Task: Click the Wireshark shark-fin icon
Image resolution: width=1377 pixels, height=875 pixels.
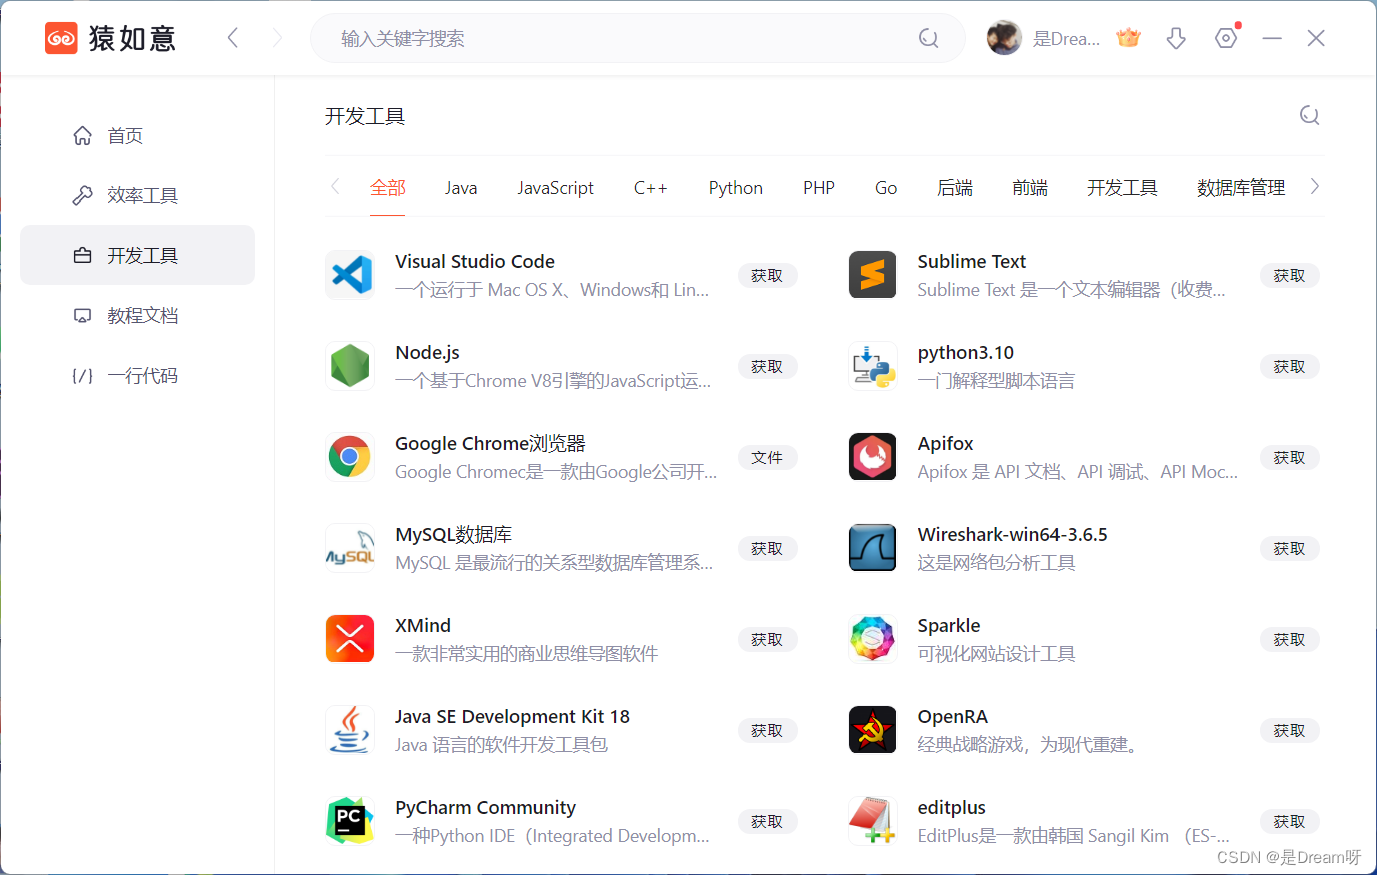Action: coord(872,547)
